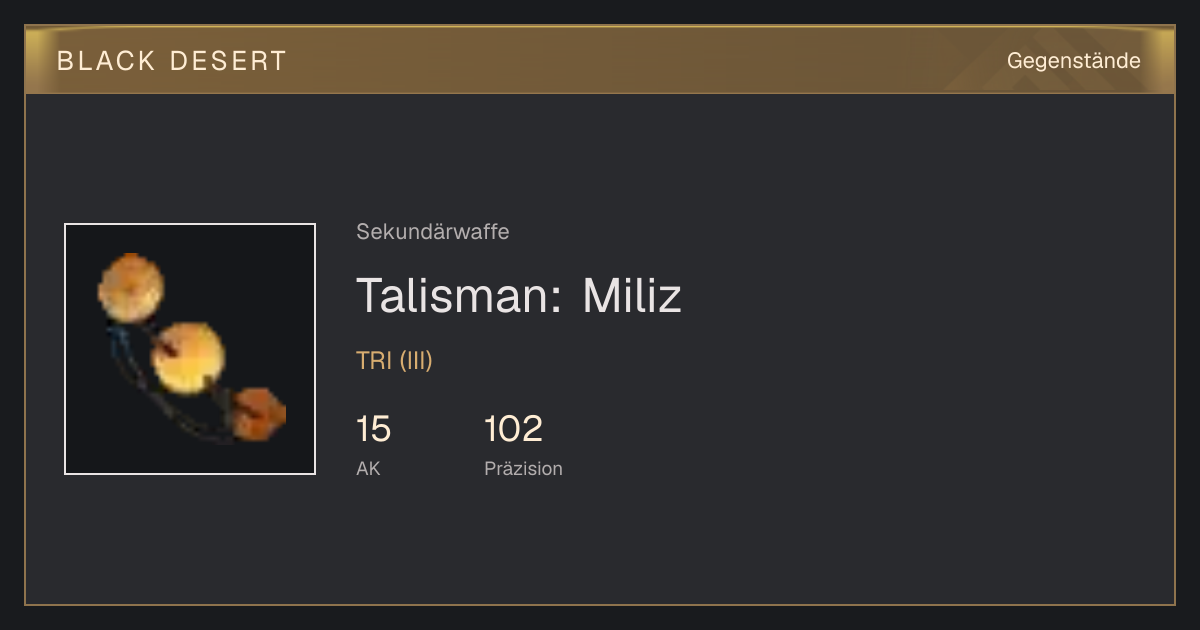Click the AK stat label
Image resolution: width=1200 pixels, height=630 pixels.
pos(368,468)
